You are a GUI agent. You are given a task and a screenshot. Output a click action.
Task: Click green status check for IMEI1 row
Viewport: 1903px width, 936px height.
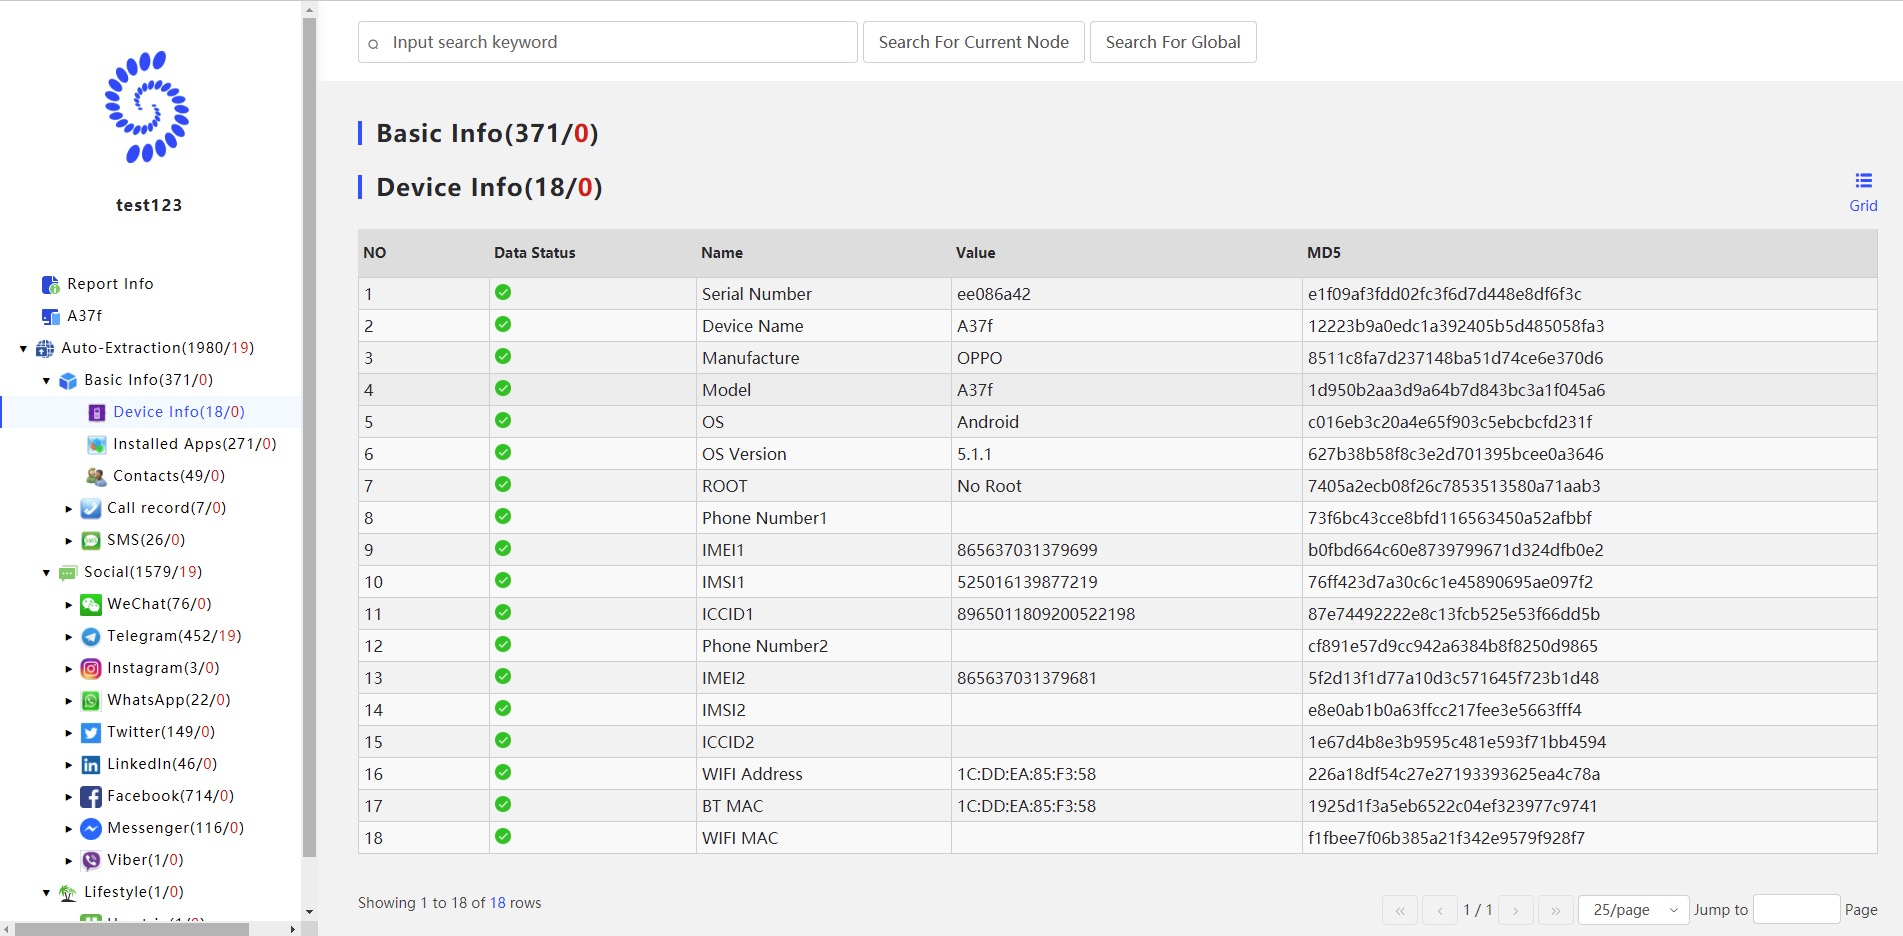point(503,548)
